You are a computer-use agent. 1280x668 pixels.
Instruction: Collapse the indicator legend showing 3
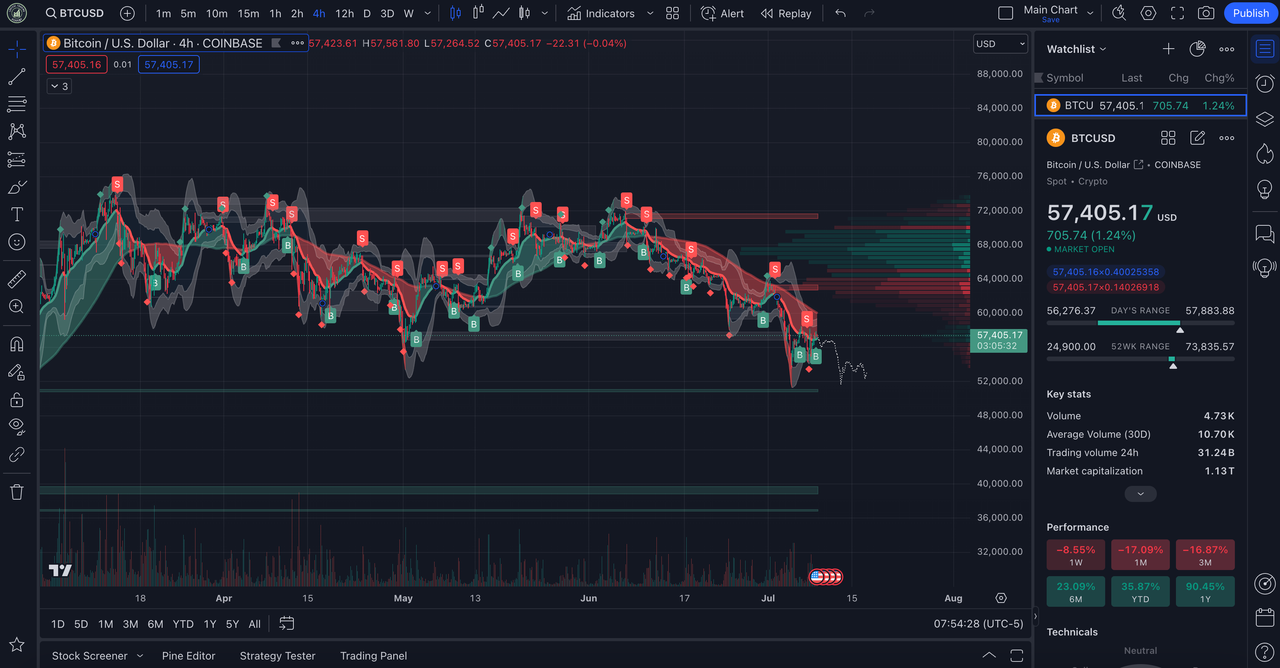(59, 86)
